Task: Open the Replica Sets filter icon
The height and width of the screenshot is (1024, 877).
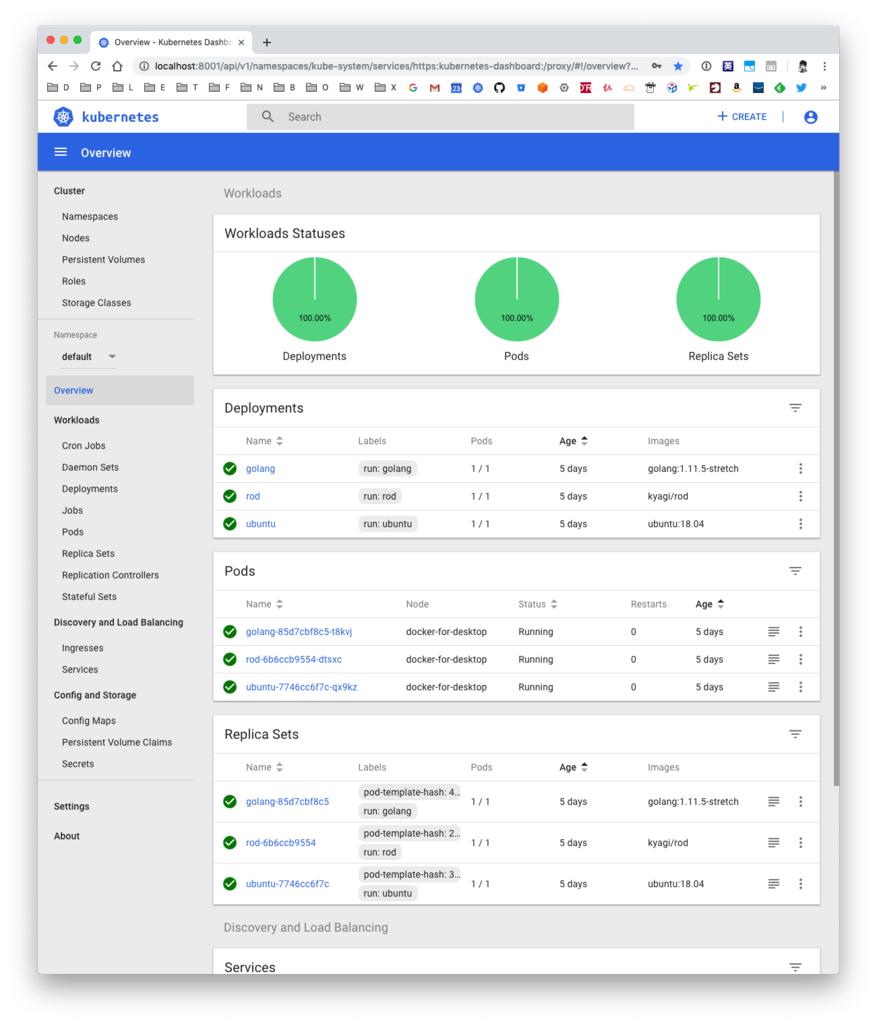Action: tap(795, 734)
